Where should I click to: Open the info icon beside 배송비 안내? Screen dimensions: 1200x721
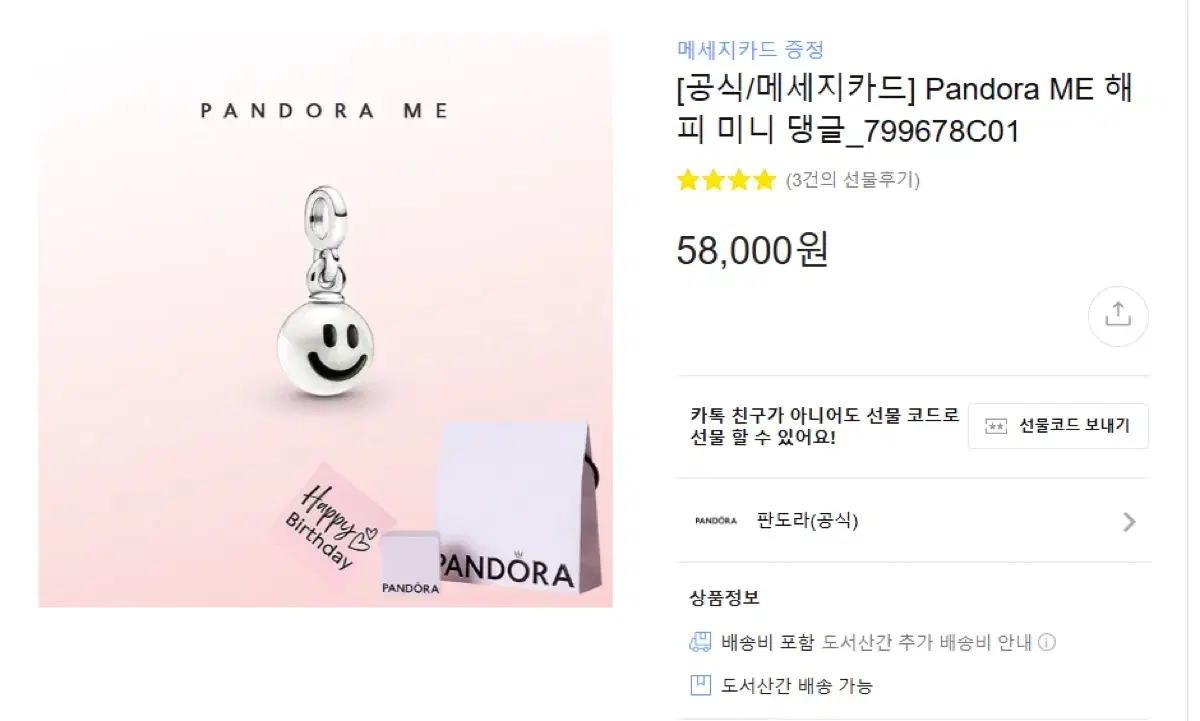click(x=1047, y=642)
